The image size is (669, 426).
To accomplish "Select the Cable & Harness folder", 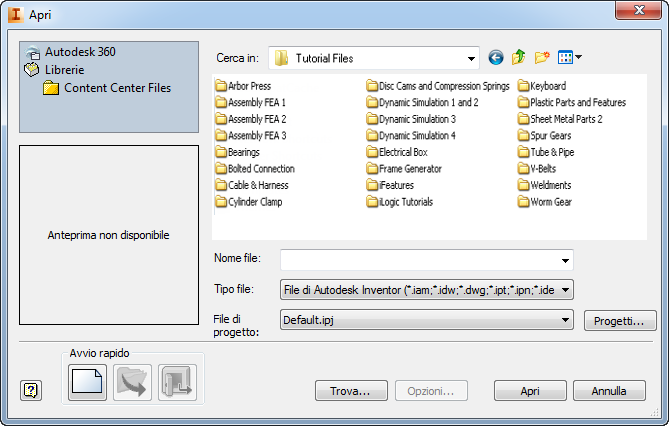I will pos(252,186).
